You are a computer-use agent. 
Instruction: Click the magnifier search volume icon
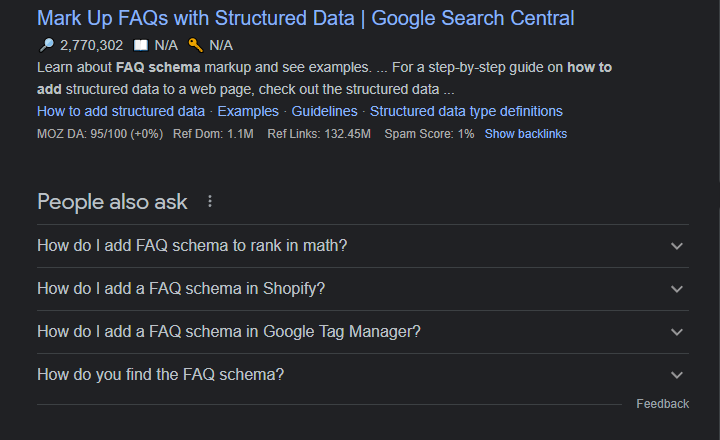(x=46, y=45)
